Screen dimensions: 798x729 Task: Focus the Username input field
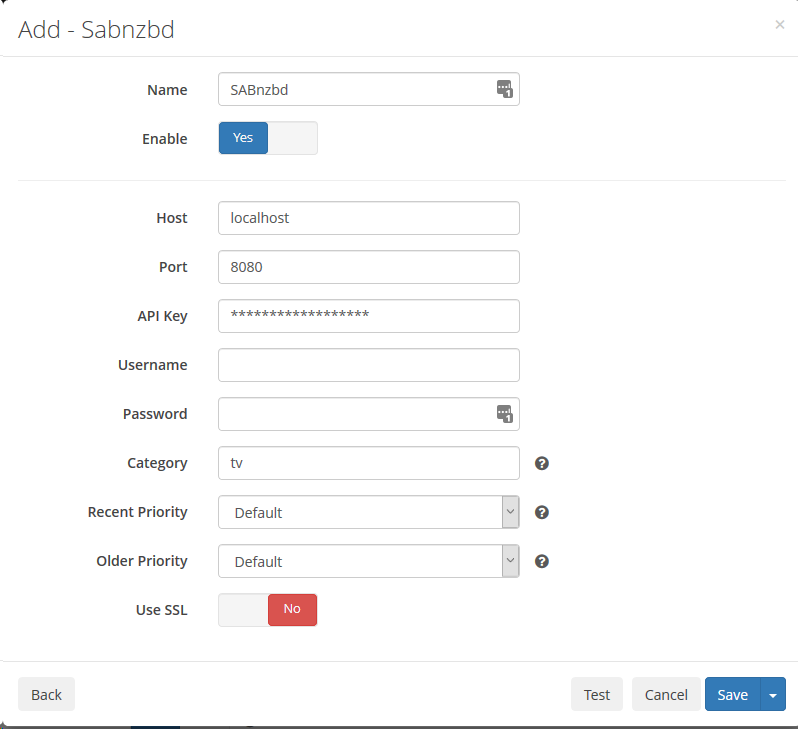coord(368,365)
